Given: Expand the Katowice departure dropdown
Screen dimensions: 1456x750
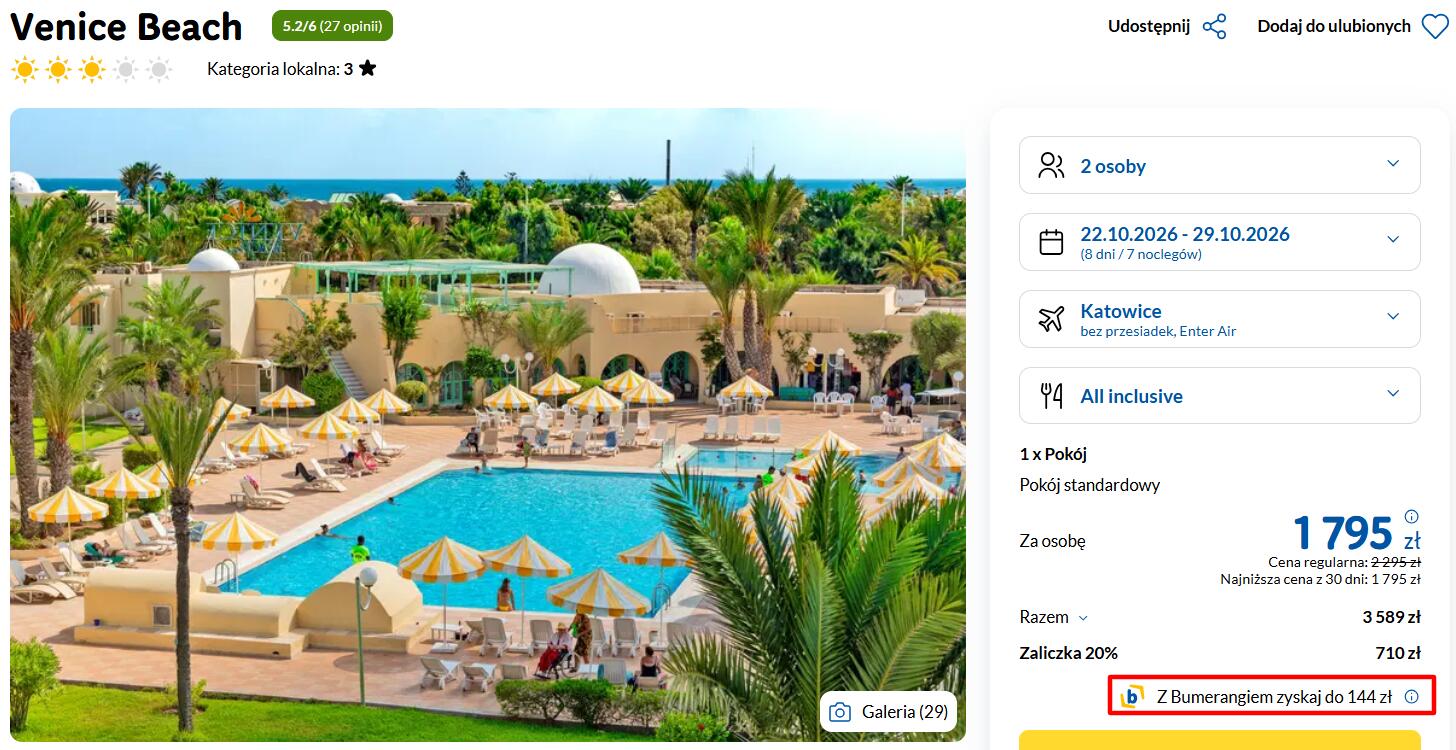Looking at the screenshot, I should pos(1220,319).
